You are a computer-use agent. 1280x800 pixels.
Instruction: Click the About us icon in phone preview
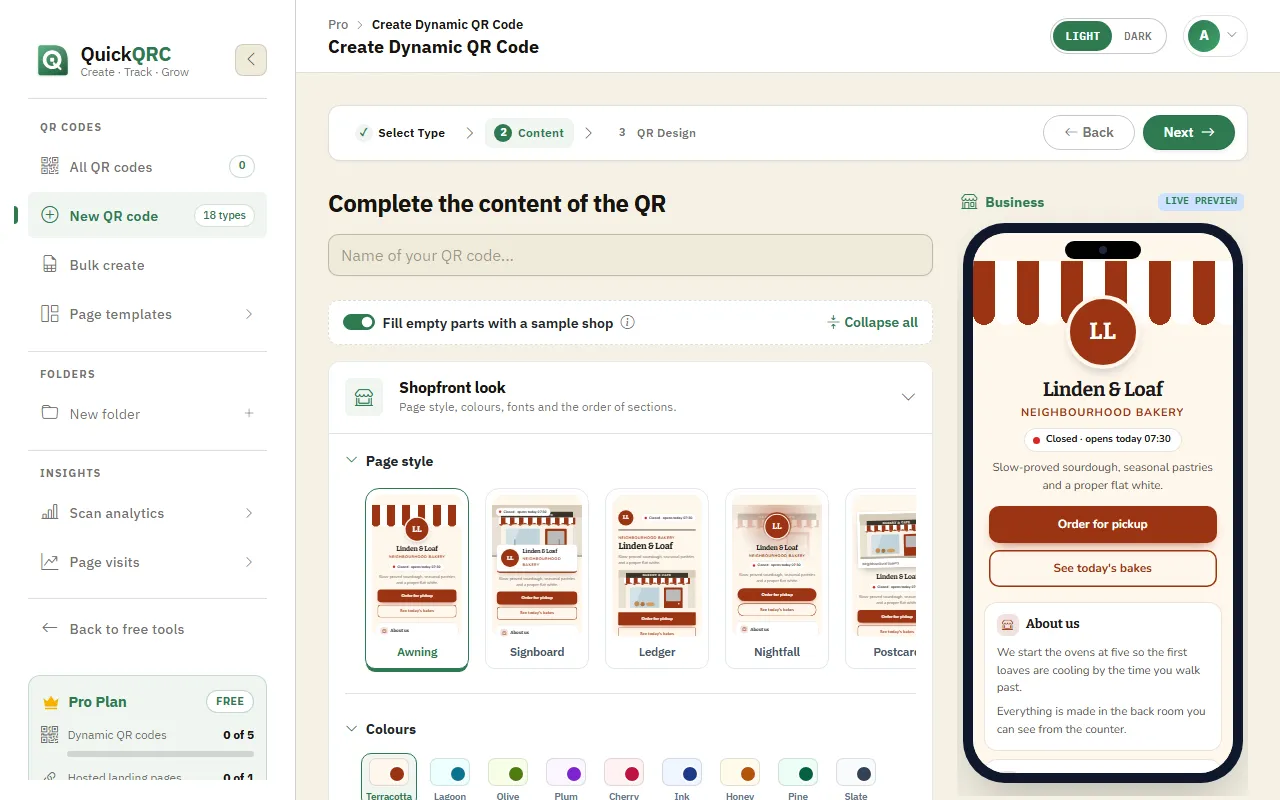tap(1008, 624)
